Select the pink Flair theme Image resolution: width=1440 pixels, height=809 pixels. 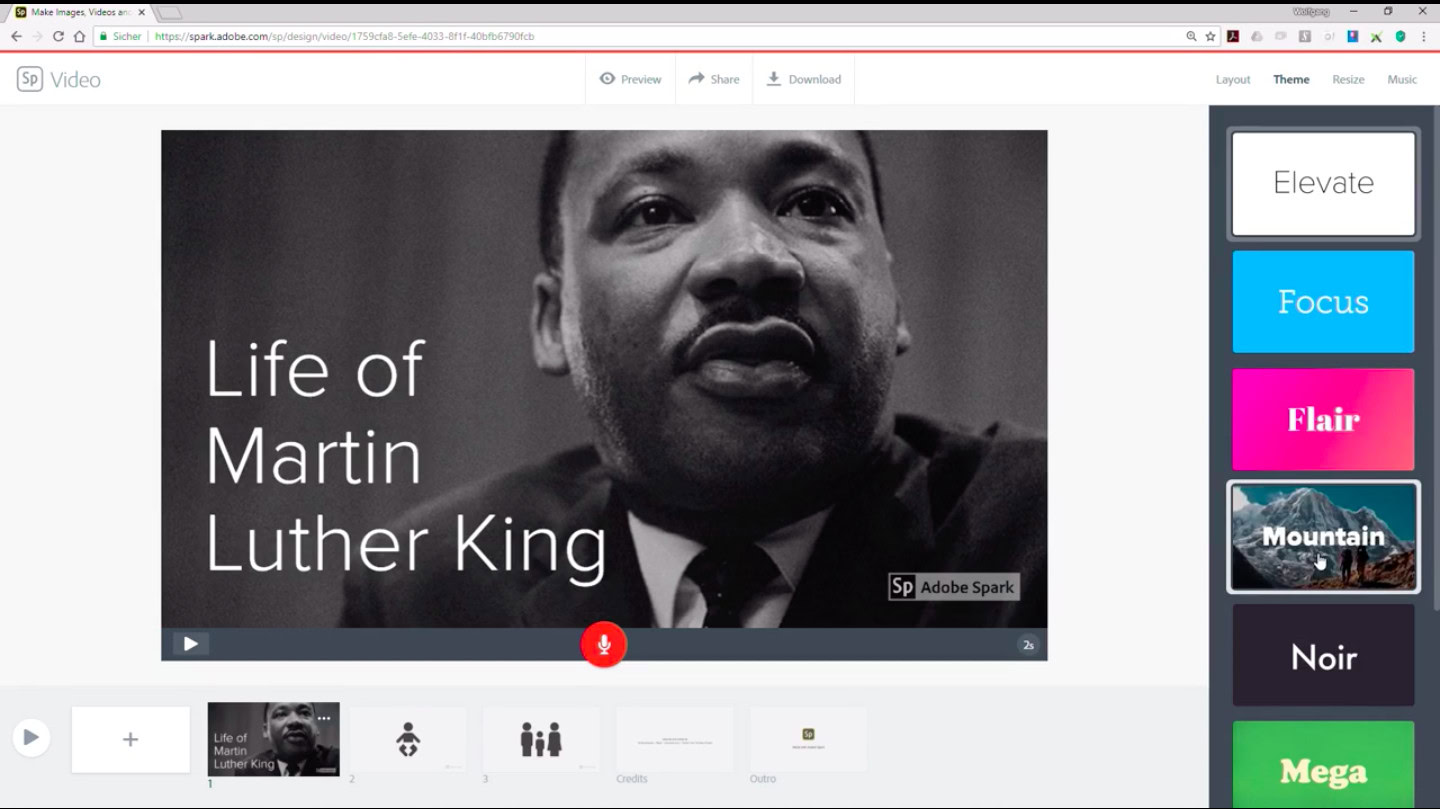click(1323, 420)
